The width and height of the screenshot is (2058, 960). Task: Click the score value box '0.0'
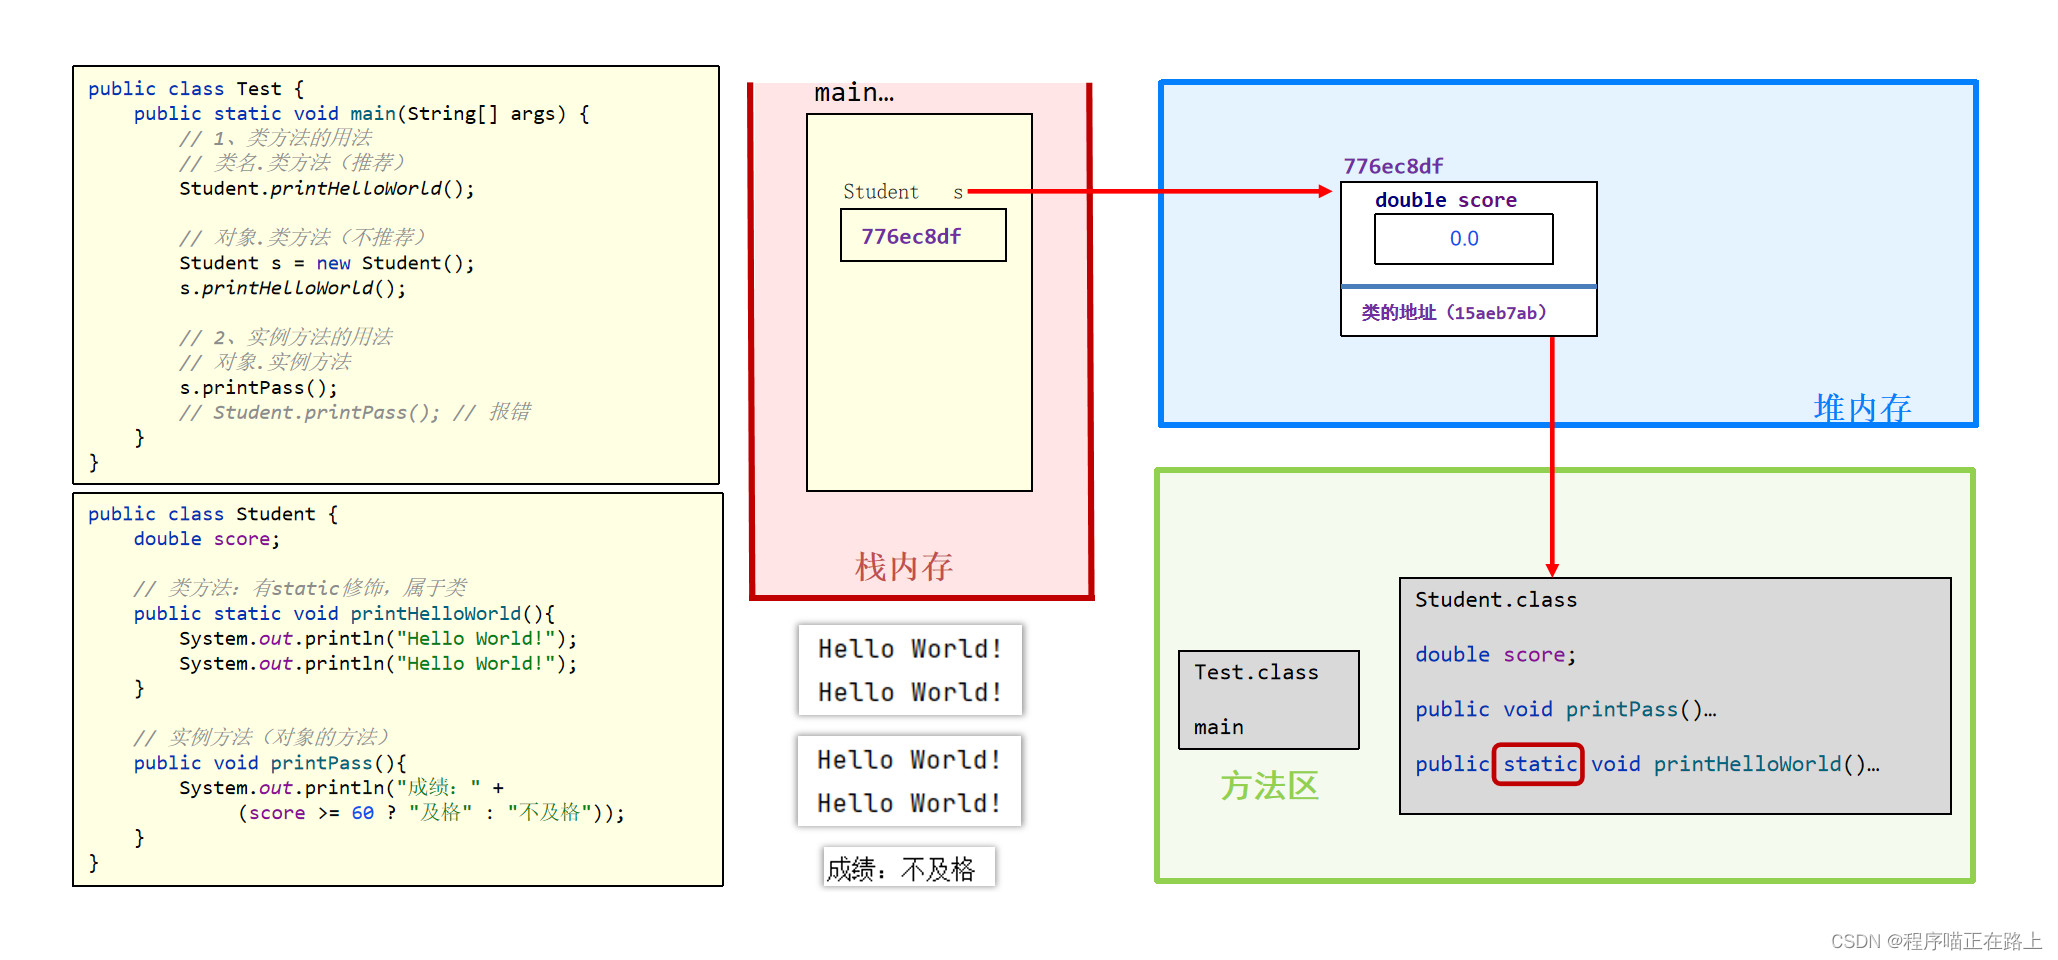pos(1464,239)
